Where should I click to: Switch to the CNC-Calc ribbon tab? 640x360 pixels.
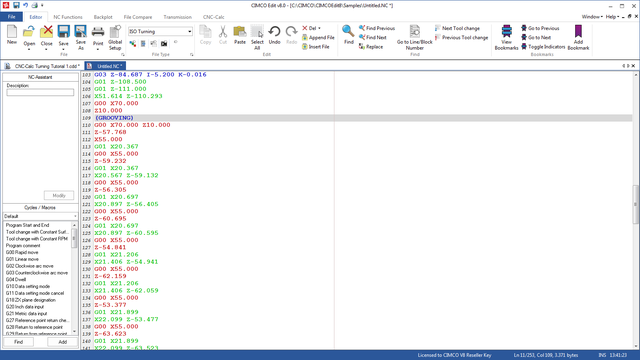[214, 17]
